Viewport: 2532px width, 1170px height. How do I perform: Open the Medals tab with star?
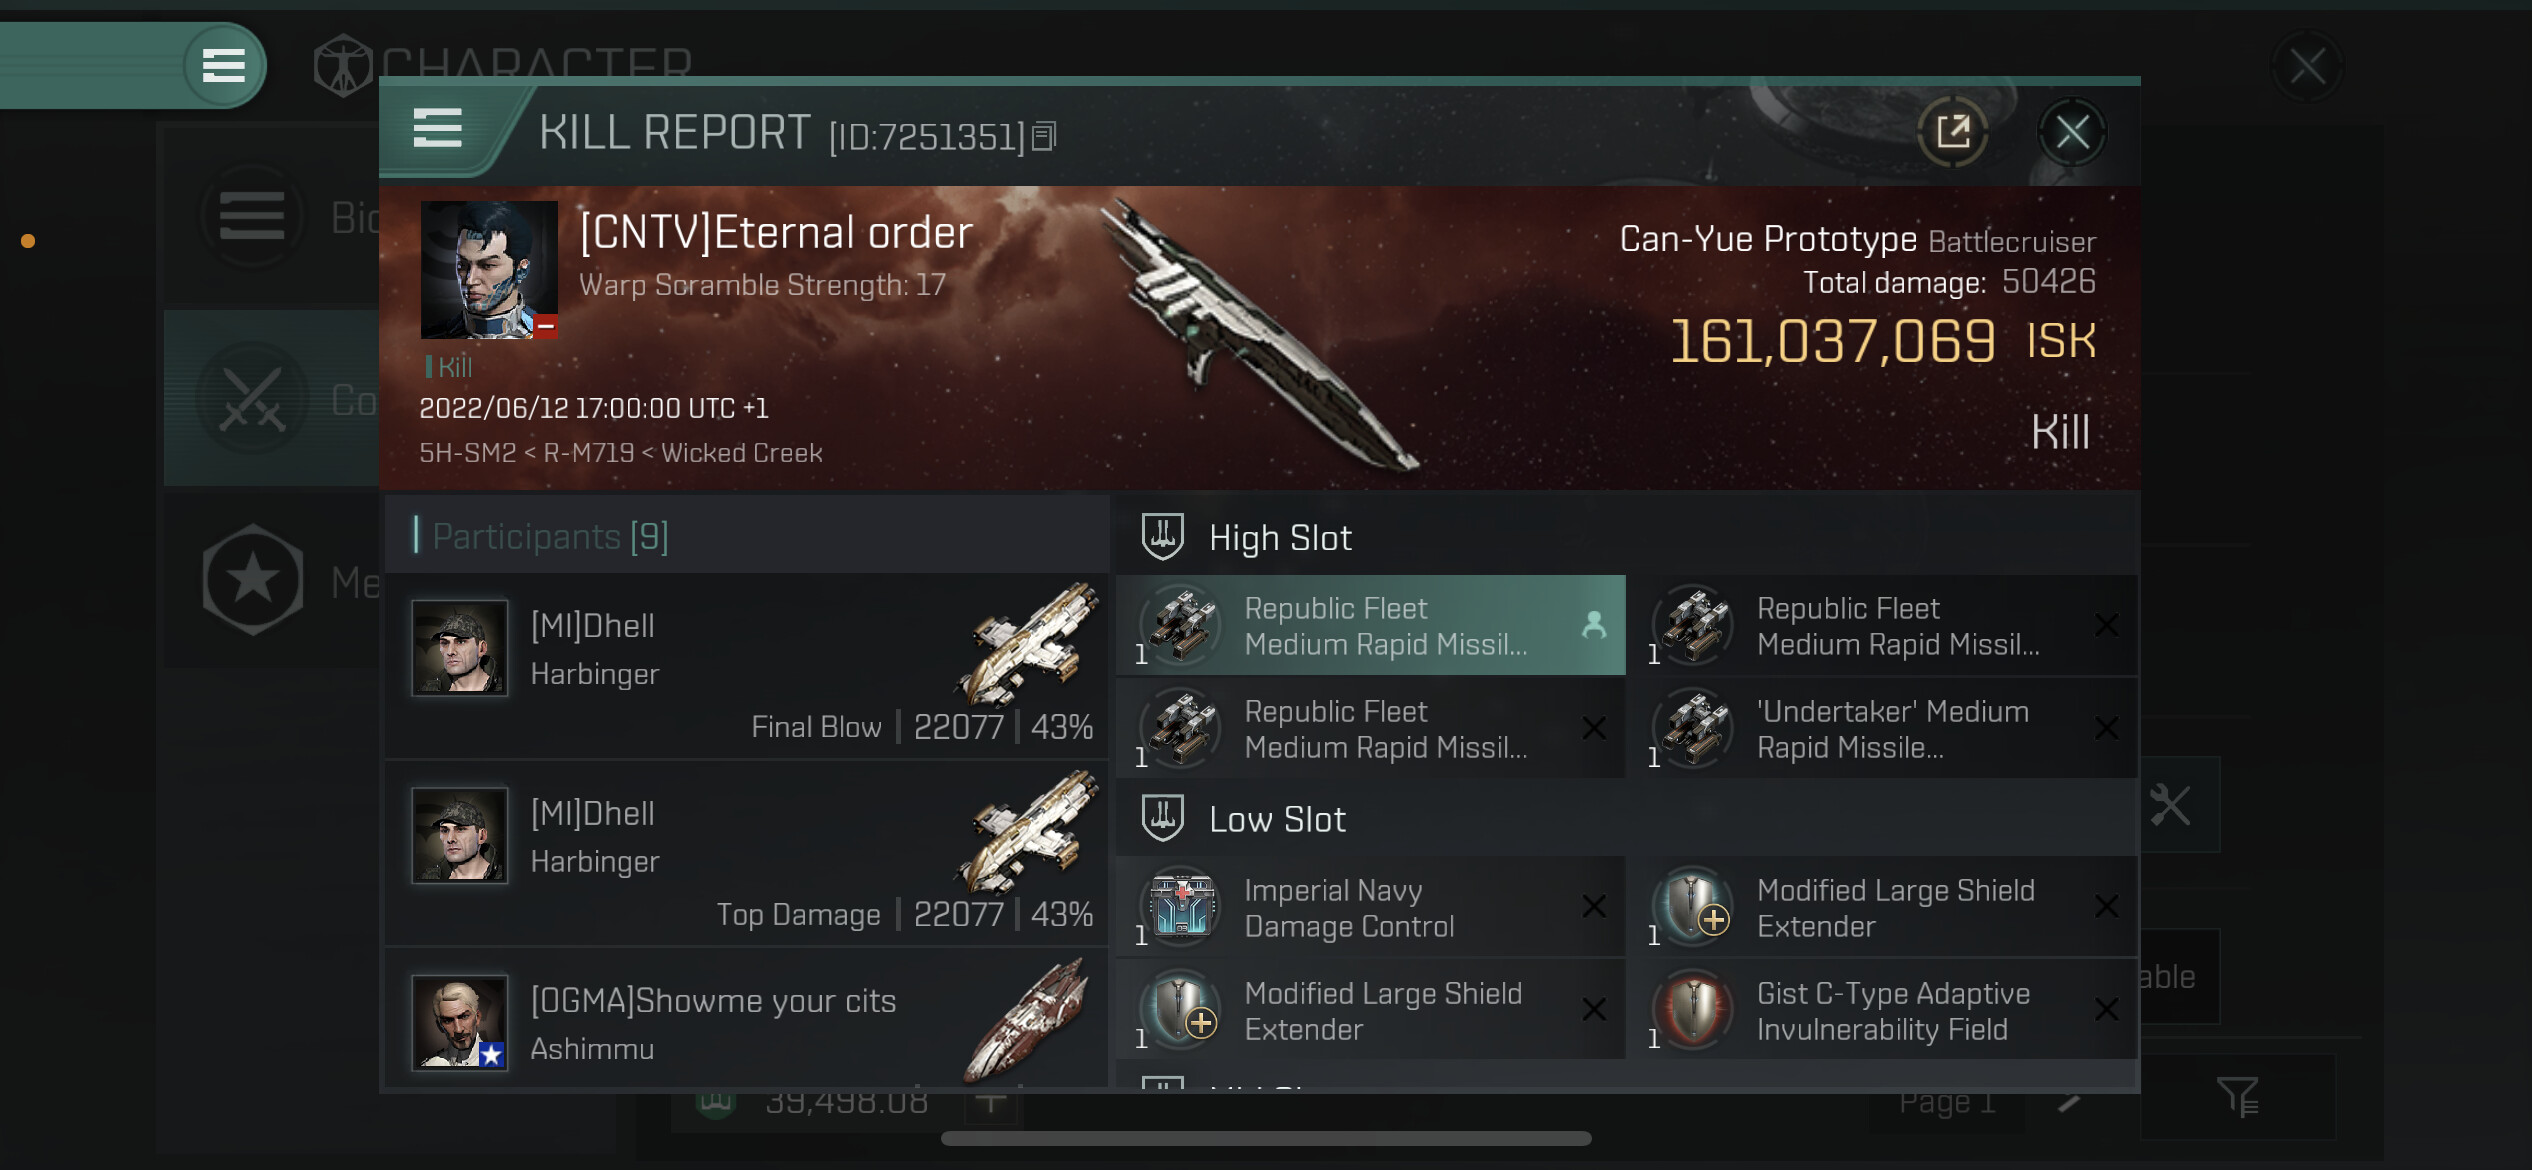pyautogui.click(x=253, y=580)
